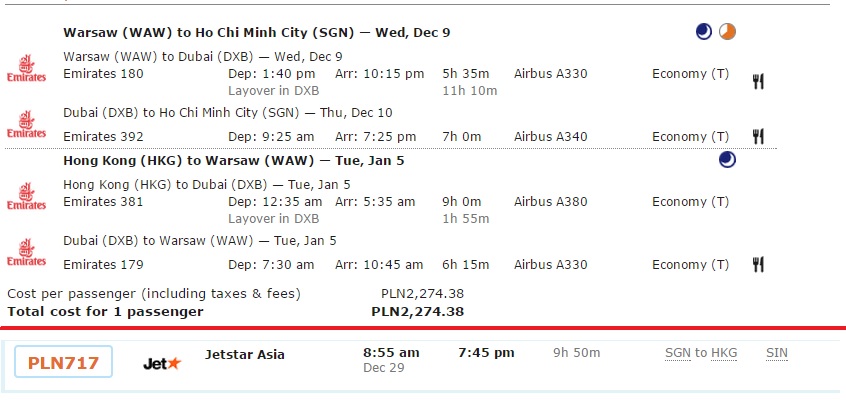
Task: Click the meal icon for Emirates 180
Action: click(758, 81)
